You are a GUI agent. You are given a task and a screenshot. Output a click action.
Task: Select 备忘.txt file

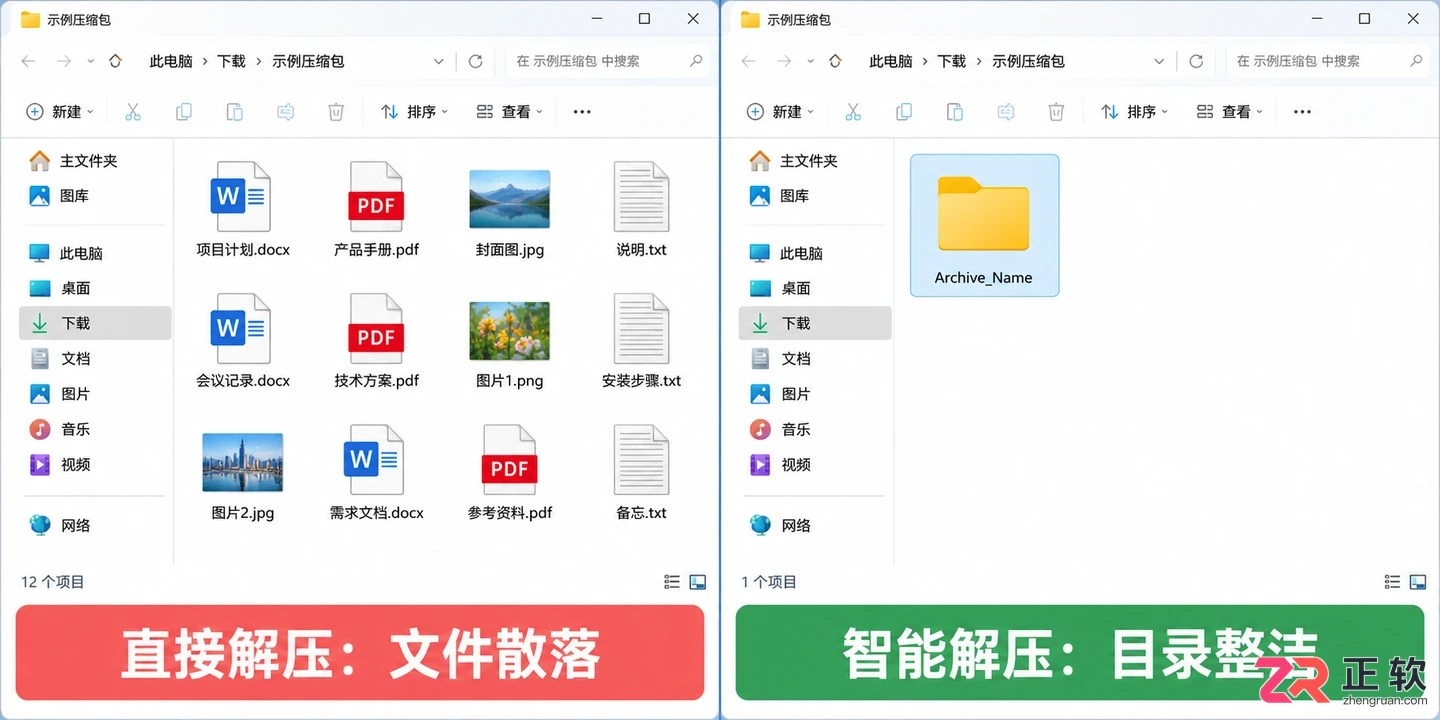pos(641,474)
